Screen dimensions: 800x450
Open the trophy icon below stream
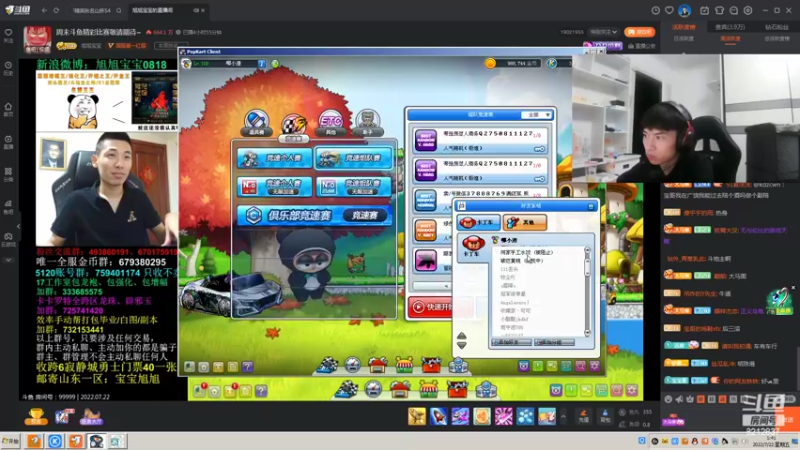click(36, 417)
